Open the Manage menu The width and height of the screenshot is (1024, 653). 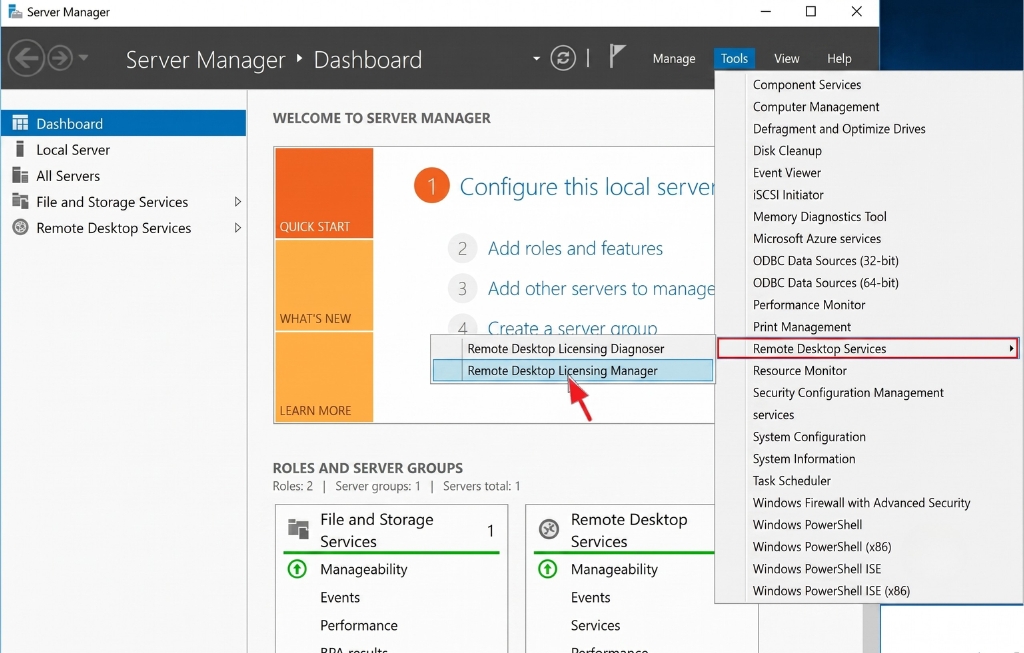click(x=674, y=59)
